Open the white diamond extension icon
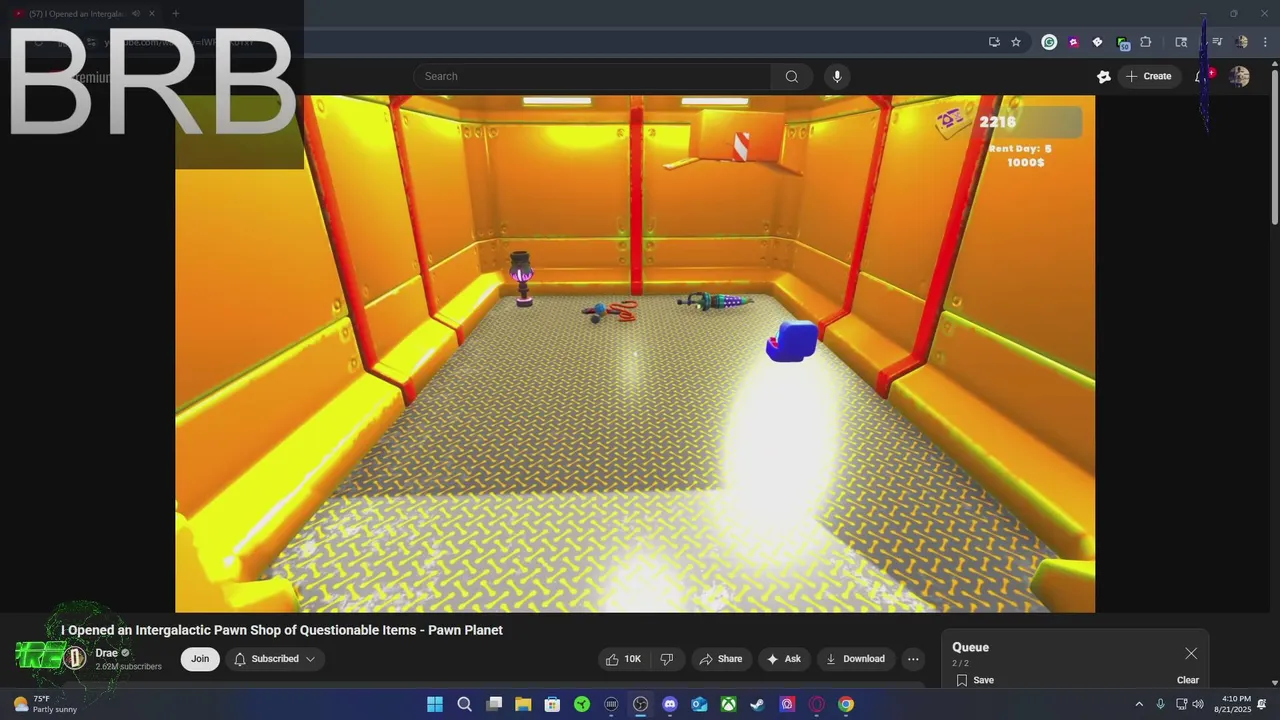This screenshot has width=1280, height=720. (x=1097, y=42)
